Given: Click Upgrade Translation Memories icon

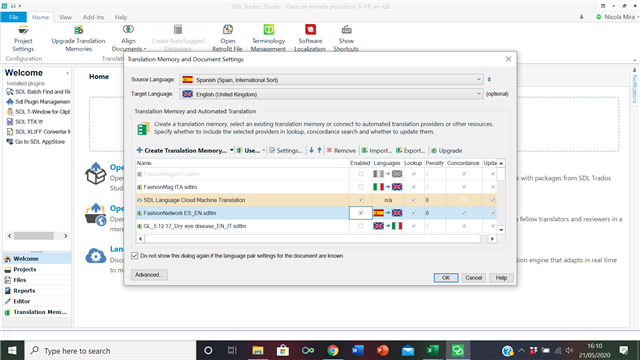Looking at the screenshot, I should tap(78, 30).
